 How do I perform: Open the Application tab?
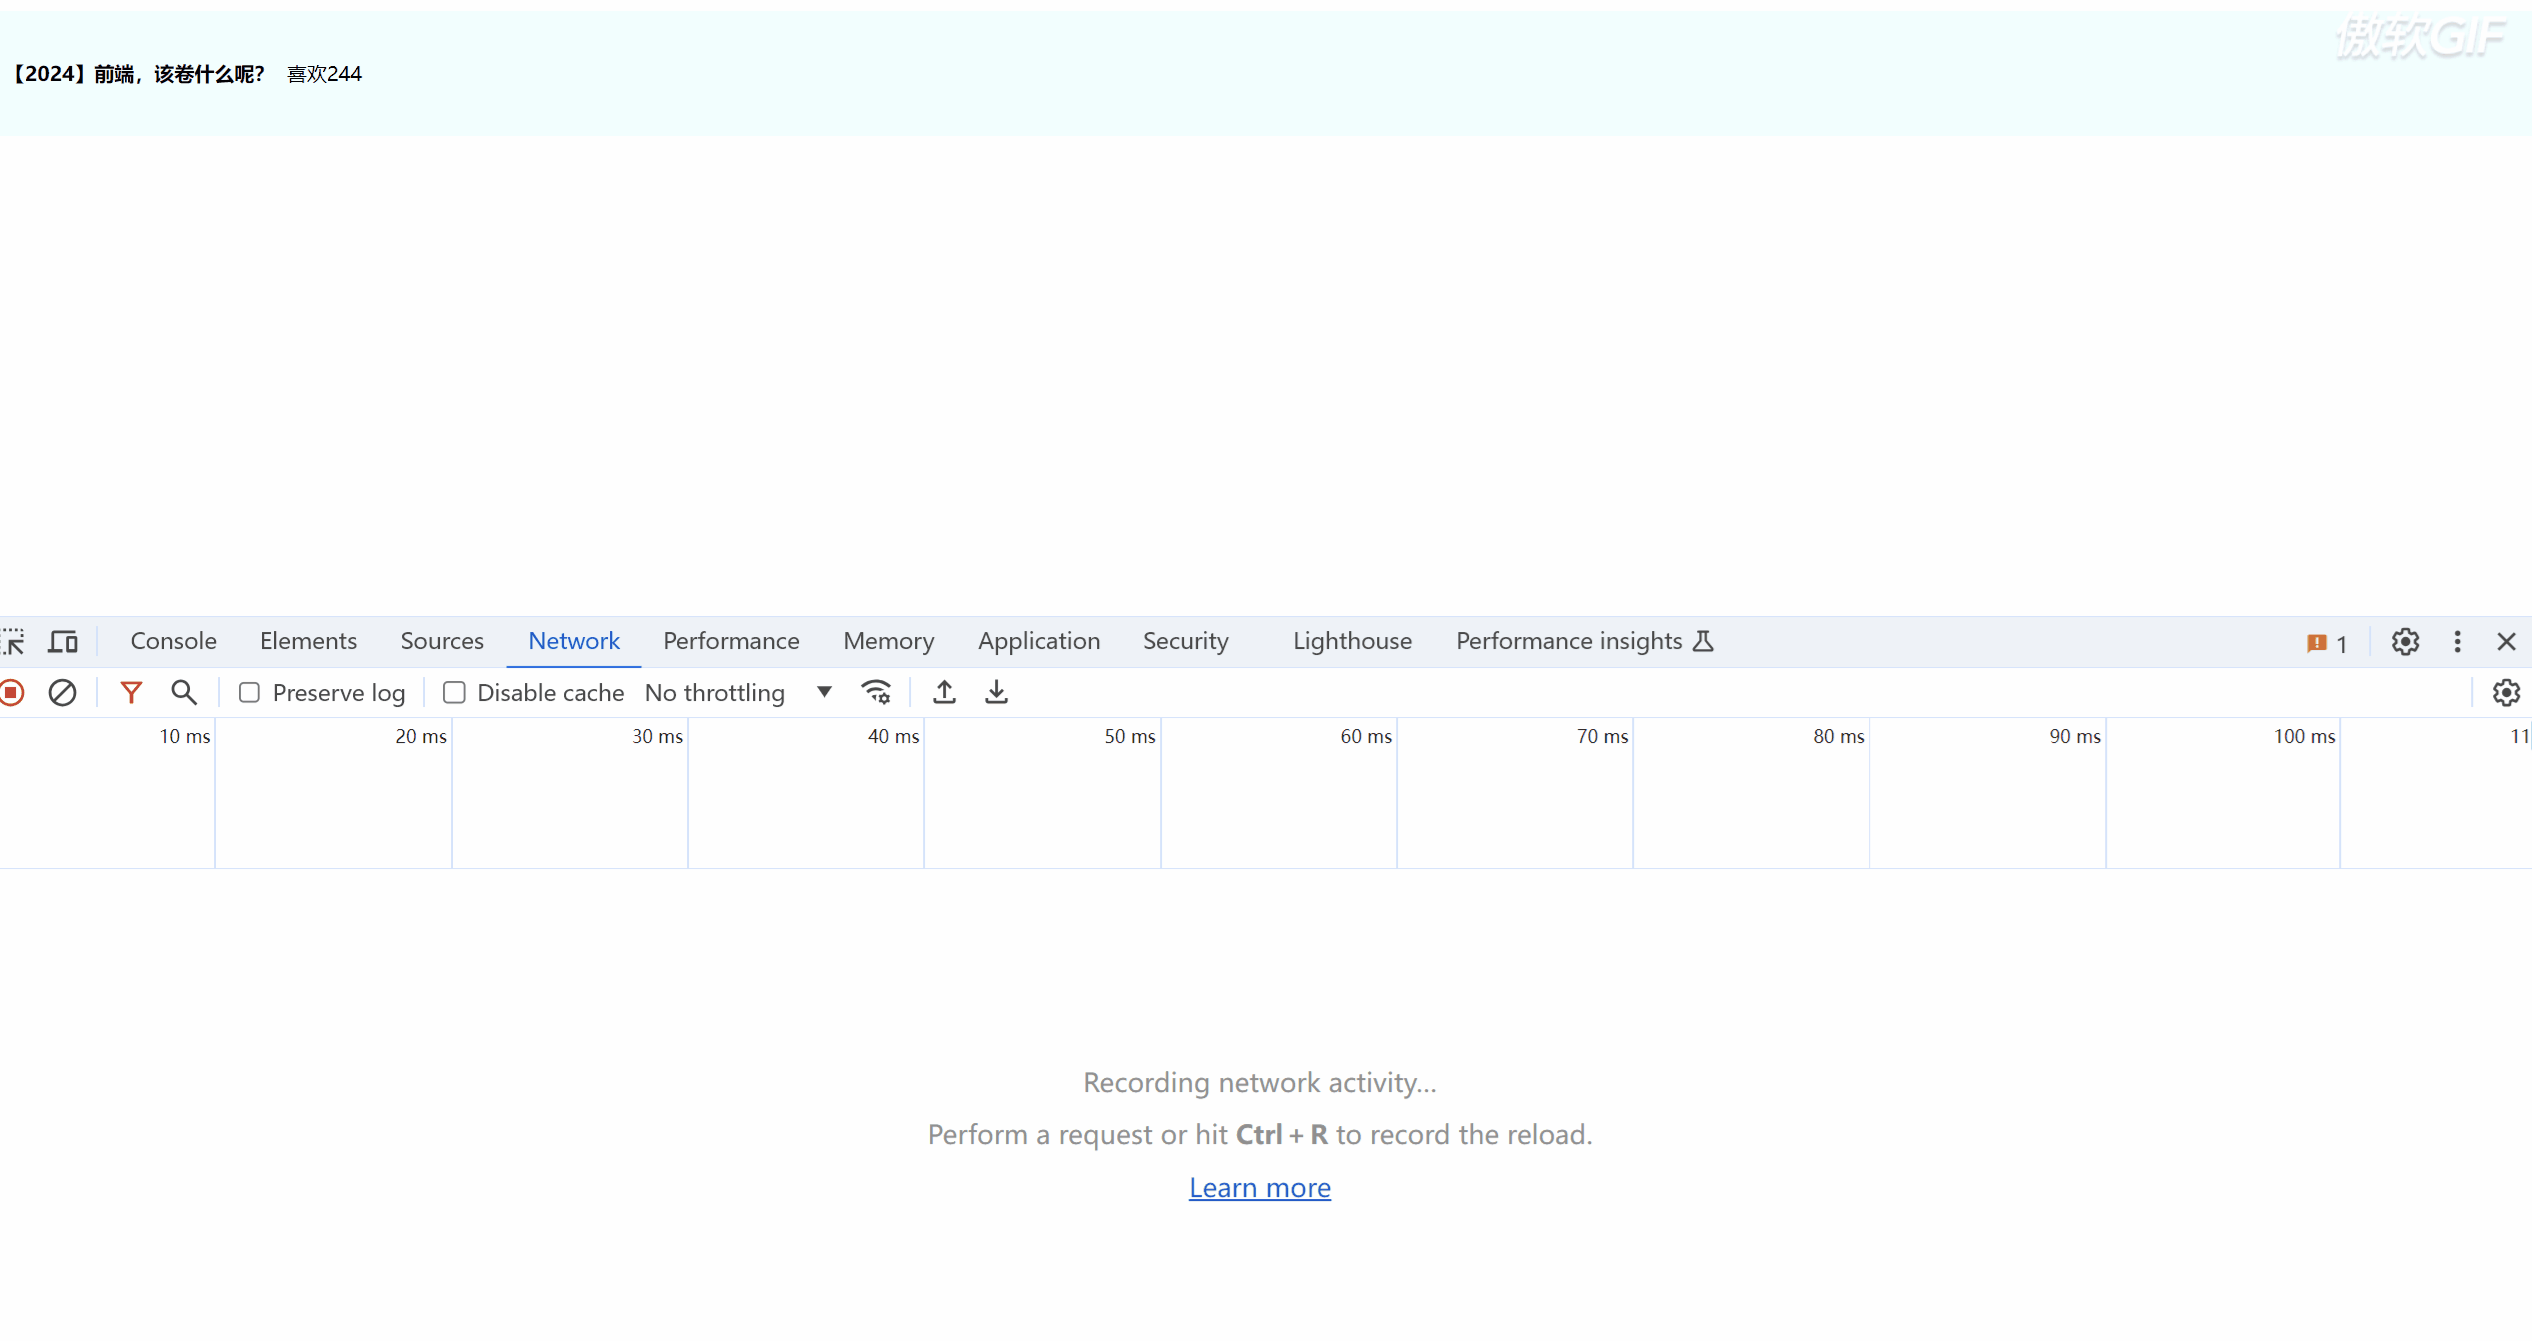(x=1038, y=642)
